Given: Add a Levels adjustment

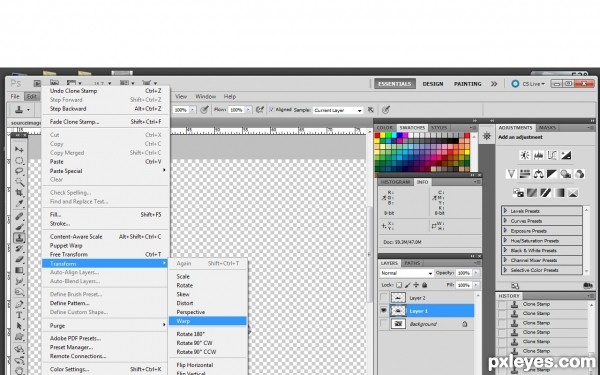Looking at the screenshot, I should click(538, 155).
